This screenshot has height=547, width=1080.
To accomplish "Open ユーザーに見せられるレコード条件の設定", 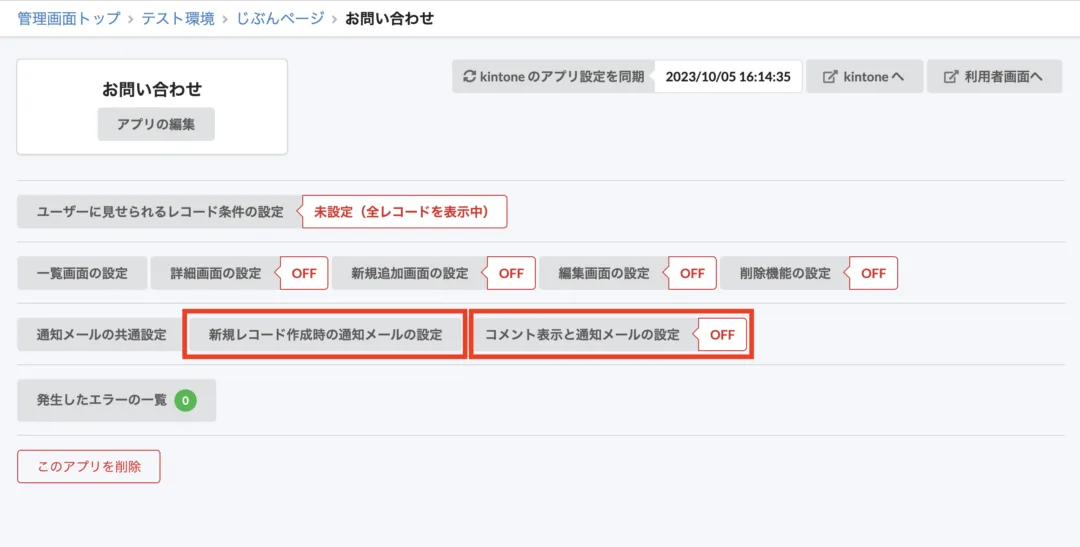I will click(160, 212).
